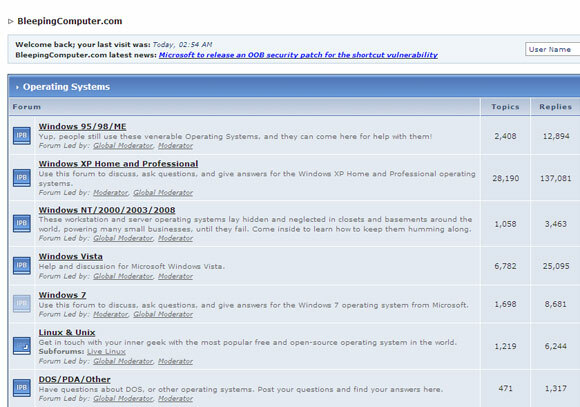580x407 pixels.
Task: Click the IPB icon beside Windows XP Home
Action: 22,178
